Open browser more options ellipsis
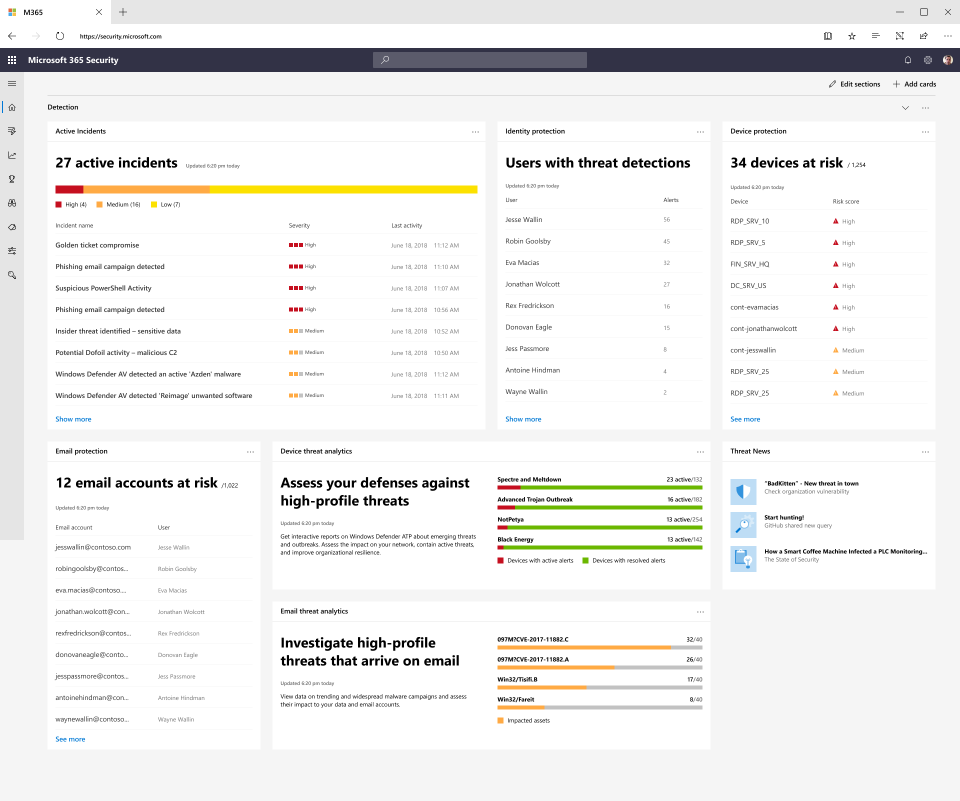Viewport: 960px width, 801px height. tap(948, 36)
